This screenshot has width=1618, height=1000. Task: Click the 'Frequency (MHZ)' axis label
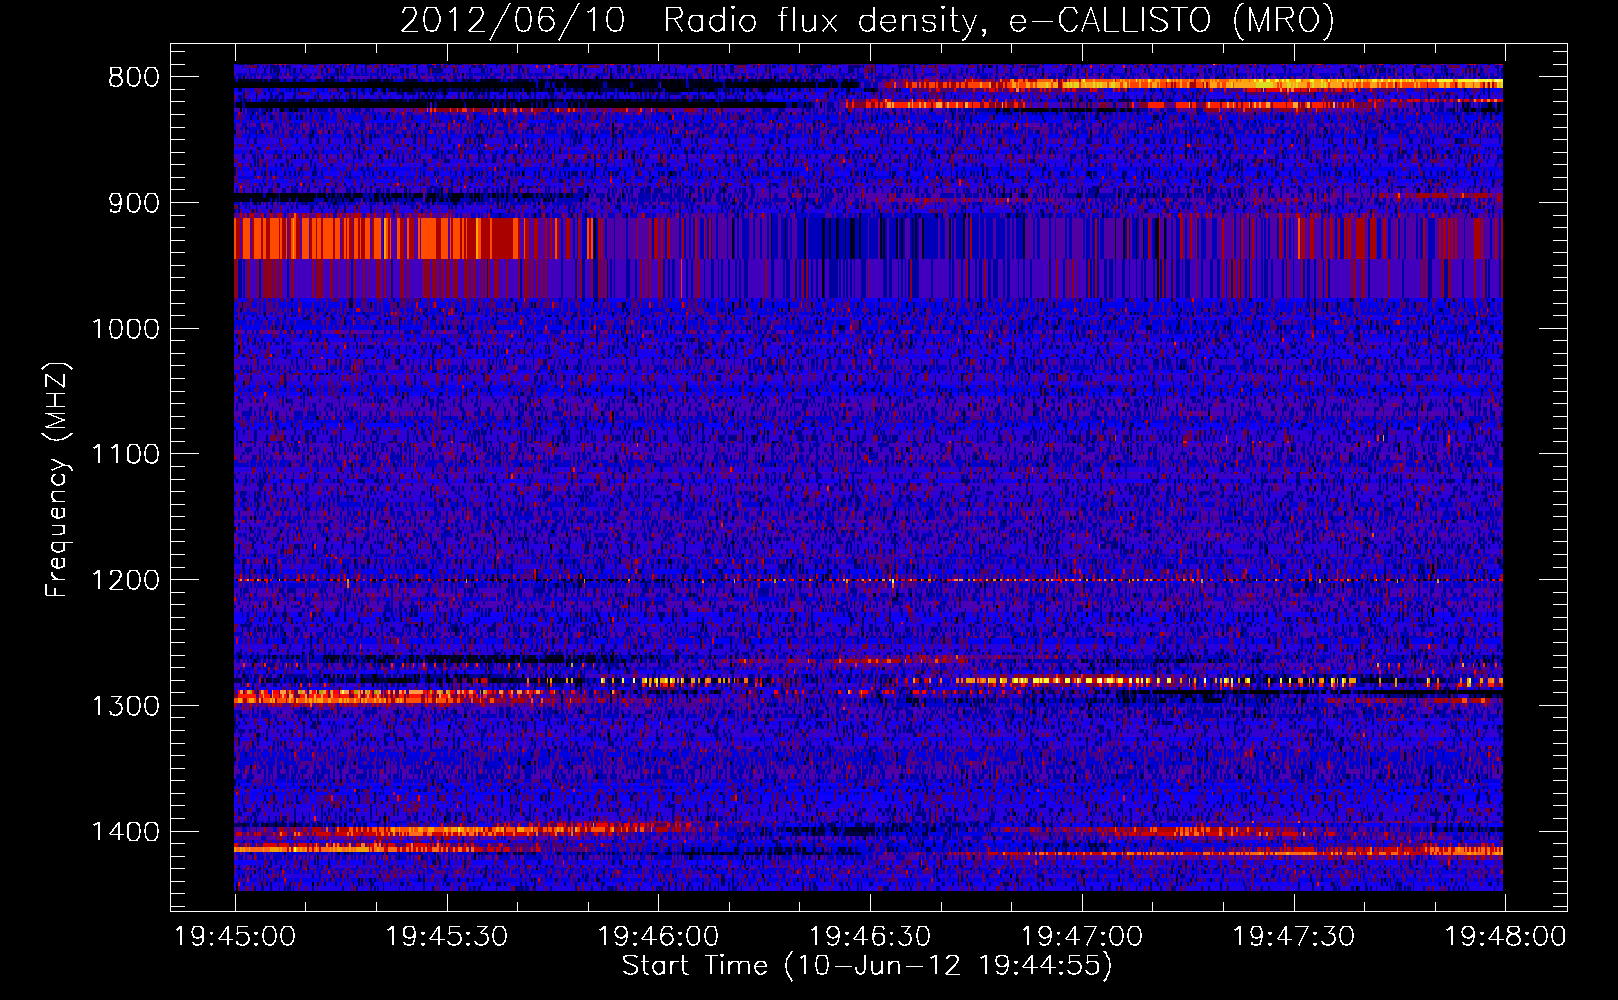[x=57, y=480]
